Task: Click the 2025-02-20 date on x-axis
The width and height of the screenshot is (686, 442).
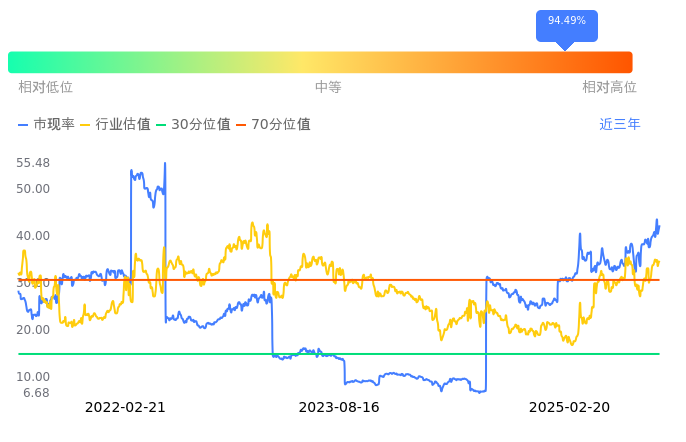Action: tap(569, 407)
